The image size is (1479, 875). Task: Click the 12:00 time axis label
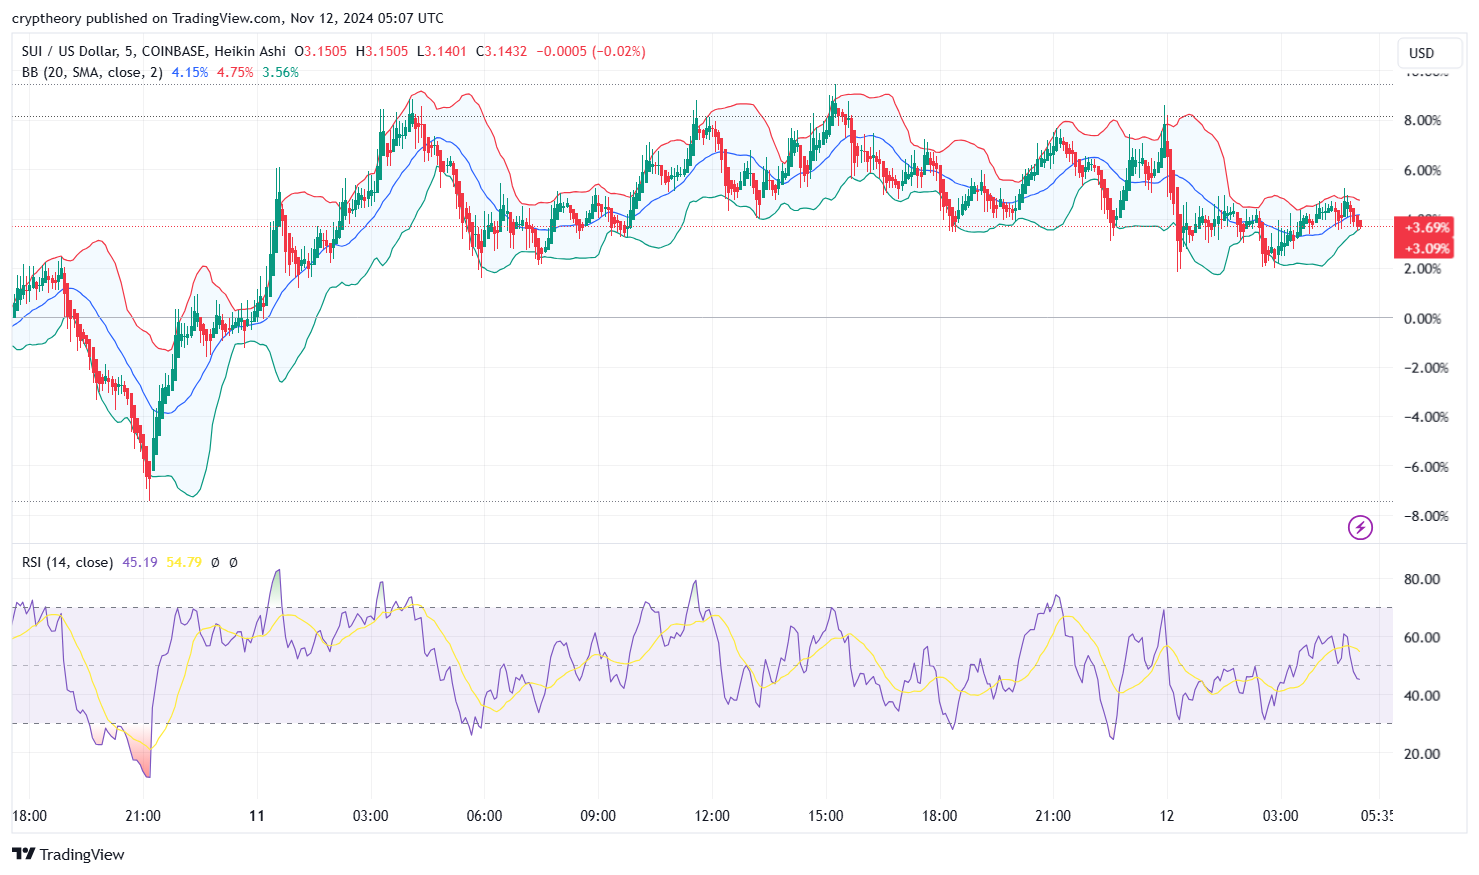tap(712, 816)
